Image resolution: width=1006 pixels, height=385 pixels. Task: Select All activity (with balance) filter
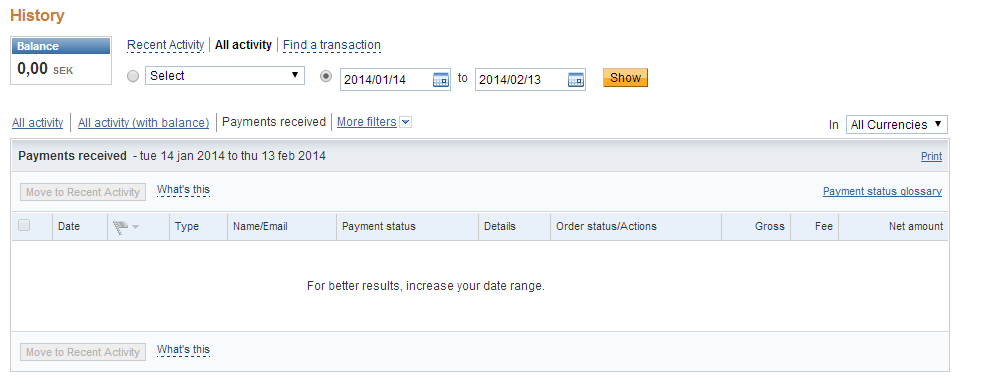tap(144, 123)
